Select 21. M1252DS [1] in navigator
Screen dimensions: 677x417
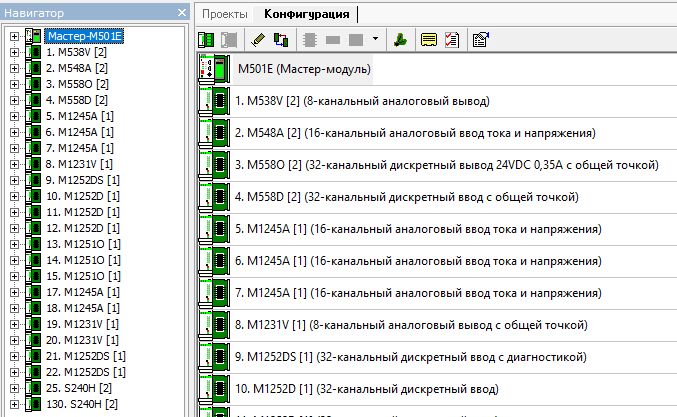click(x=86, y=356)
